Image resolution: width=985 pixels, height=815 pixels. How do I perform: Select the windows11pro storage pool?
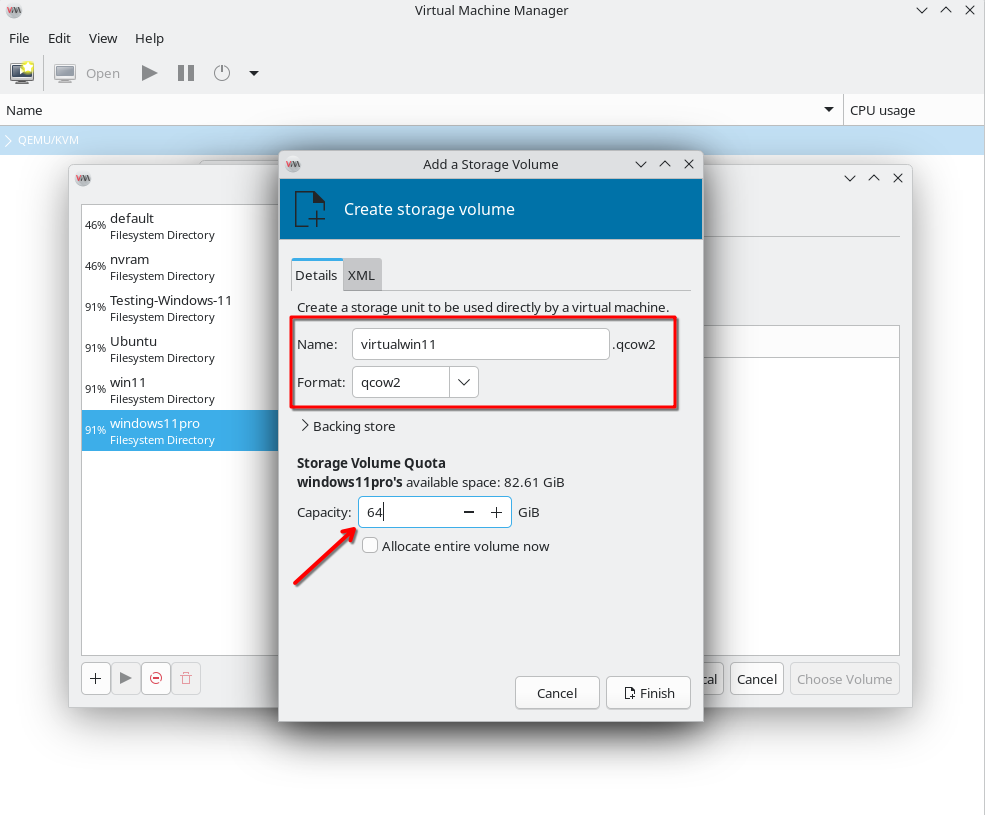point(180,430)
